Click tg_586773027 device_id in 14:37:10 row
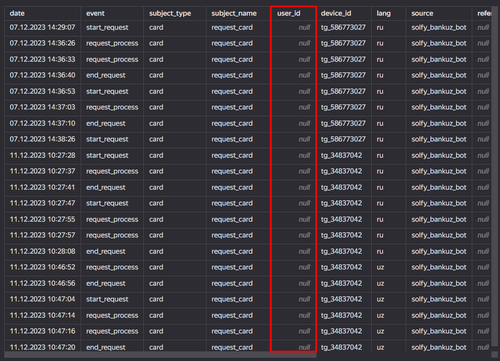500x361 pixels. 343,124
